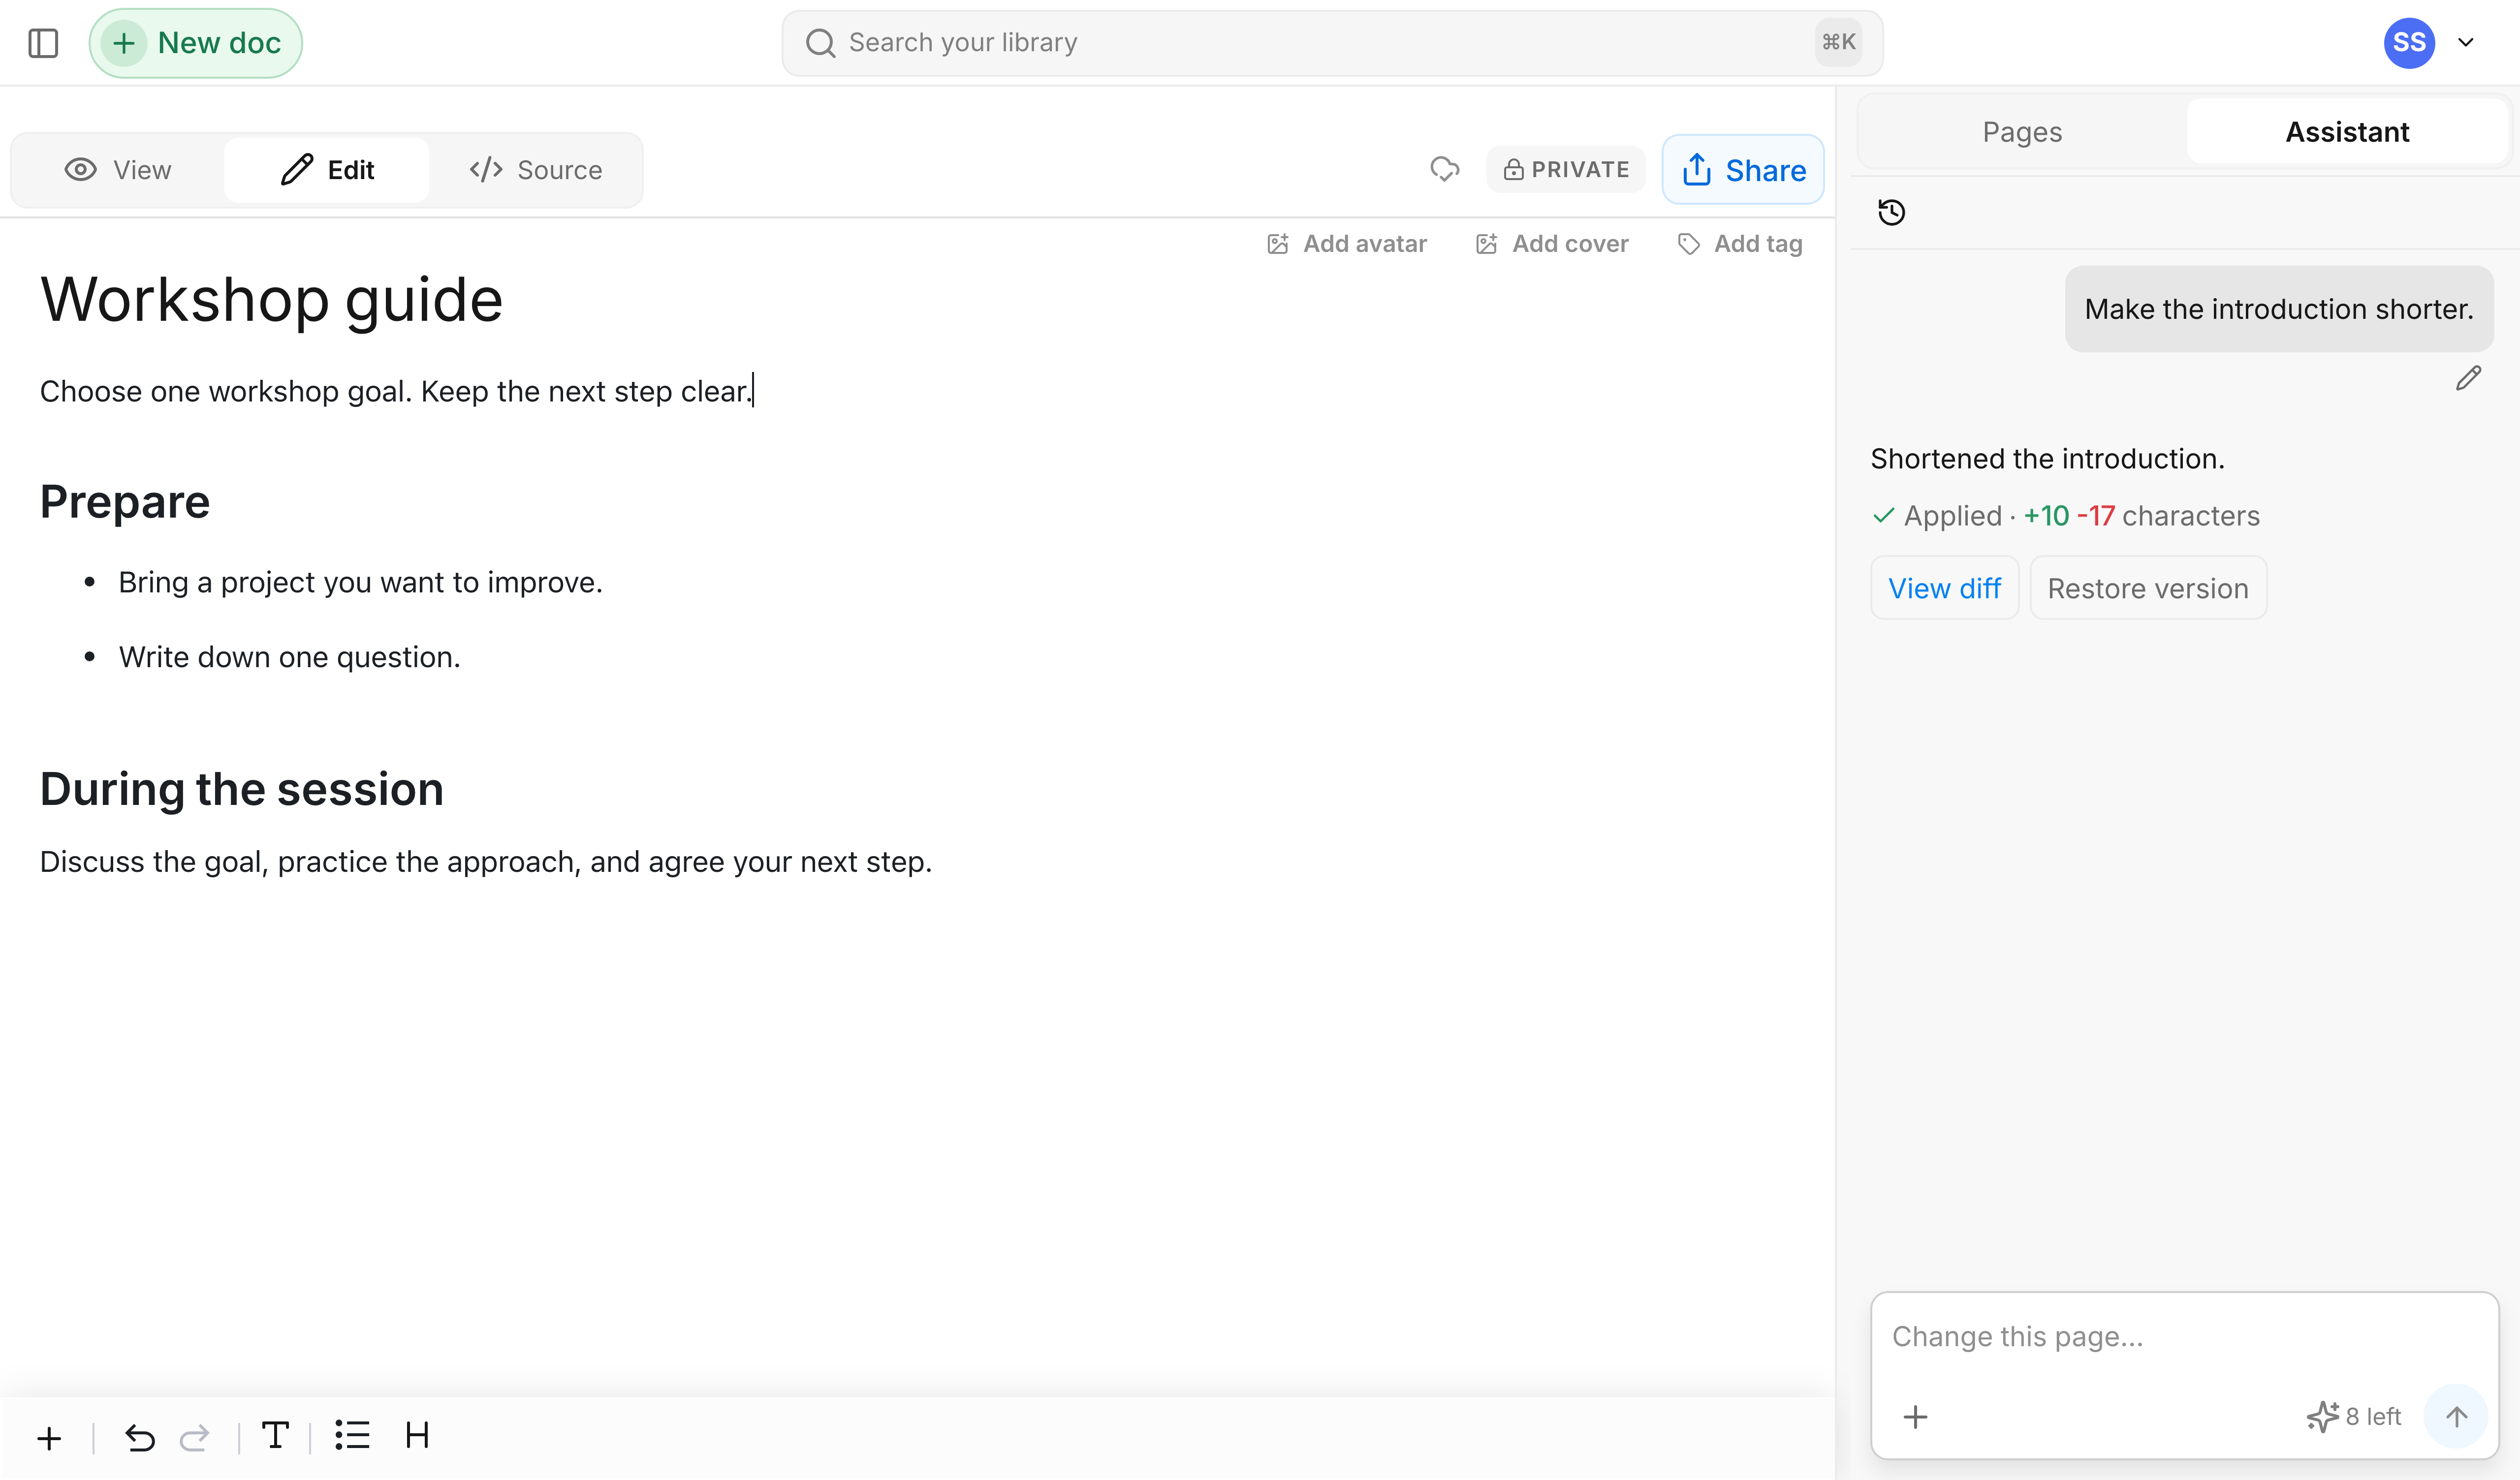Screen dimensions: 2520x1480
Task: Undo the last edit
Action: point(140,1438)
